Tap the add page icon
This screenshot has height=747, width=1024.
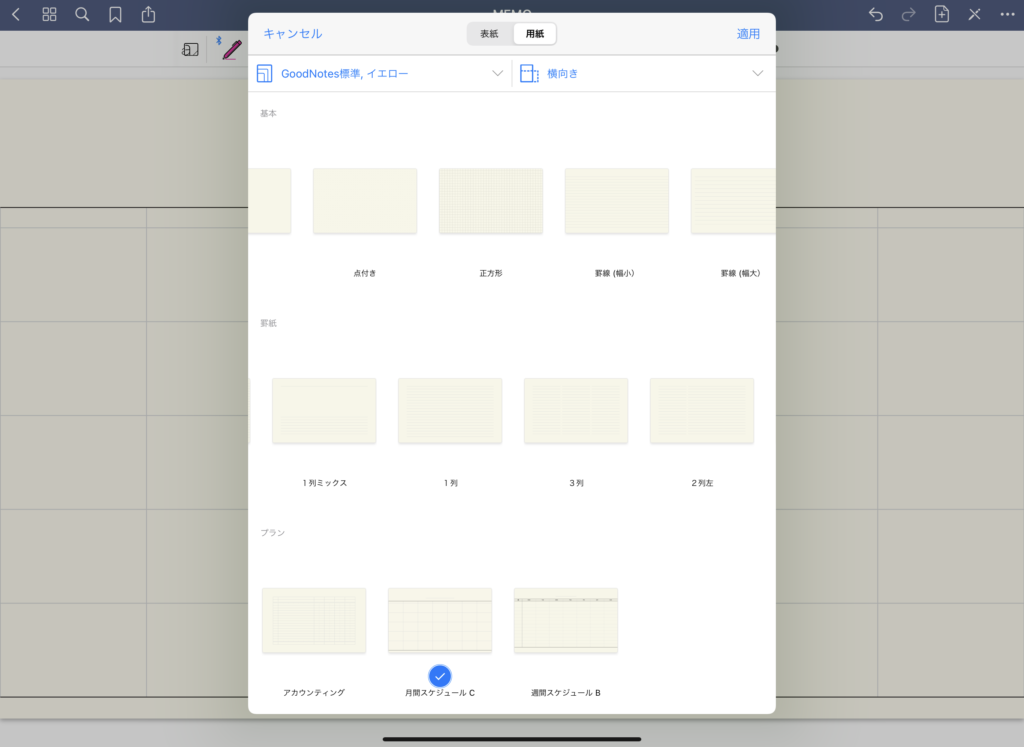coord(941,15)
